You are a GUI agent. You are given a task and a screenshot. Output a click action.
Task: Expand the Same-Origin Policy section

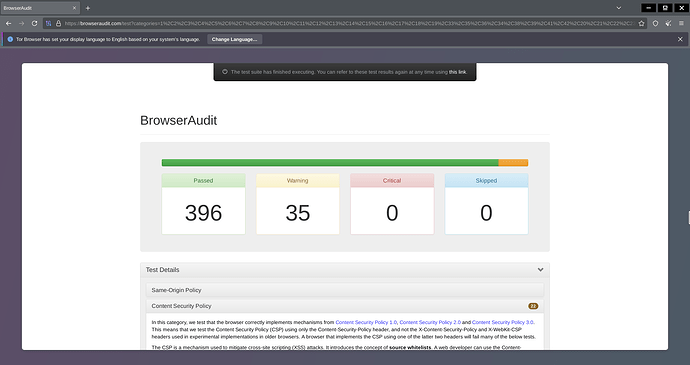coord(345,290)
